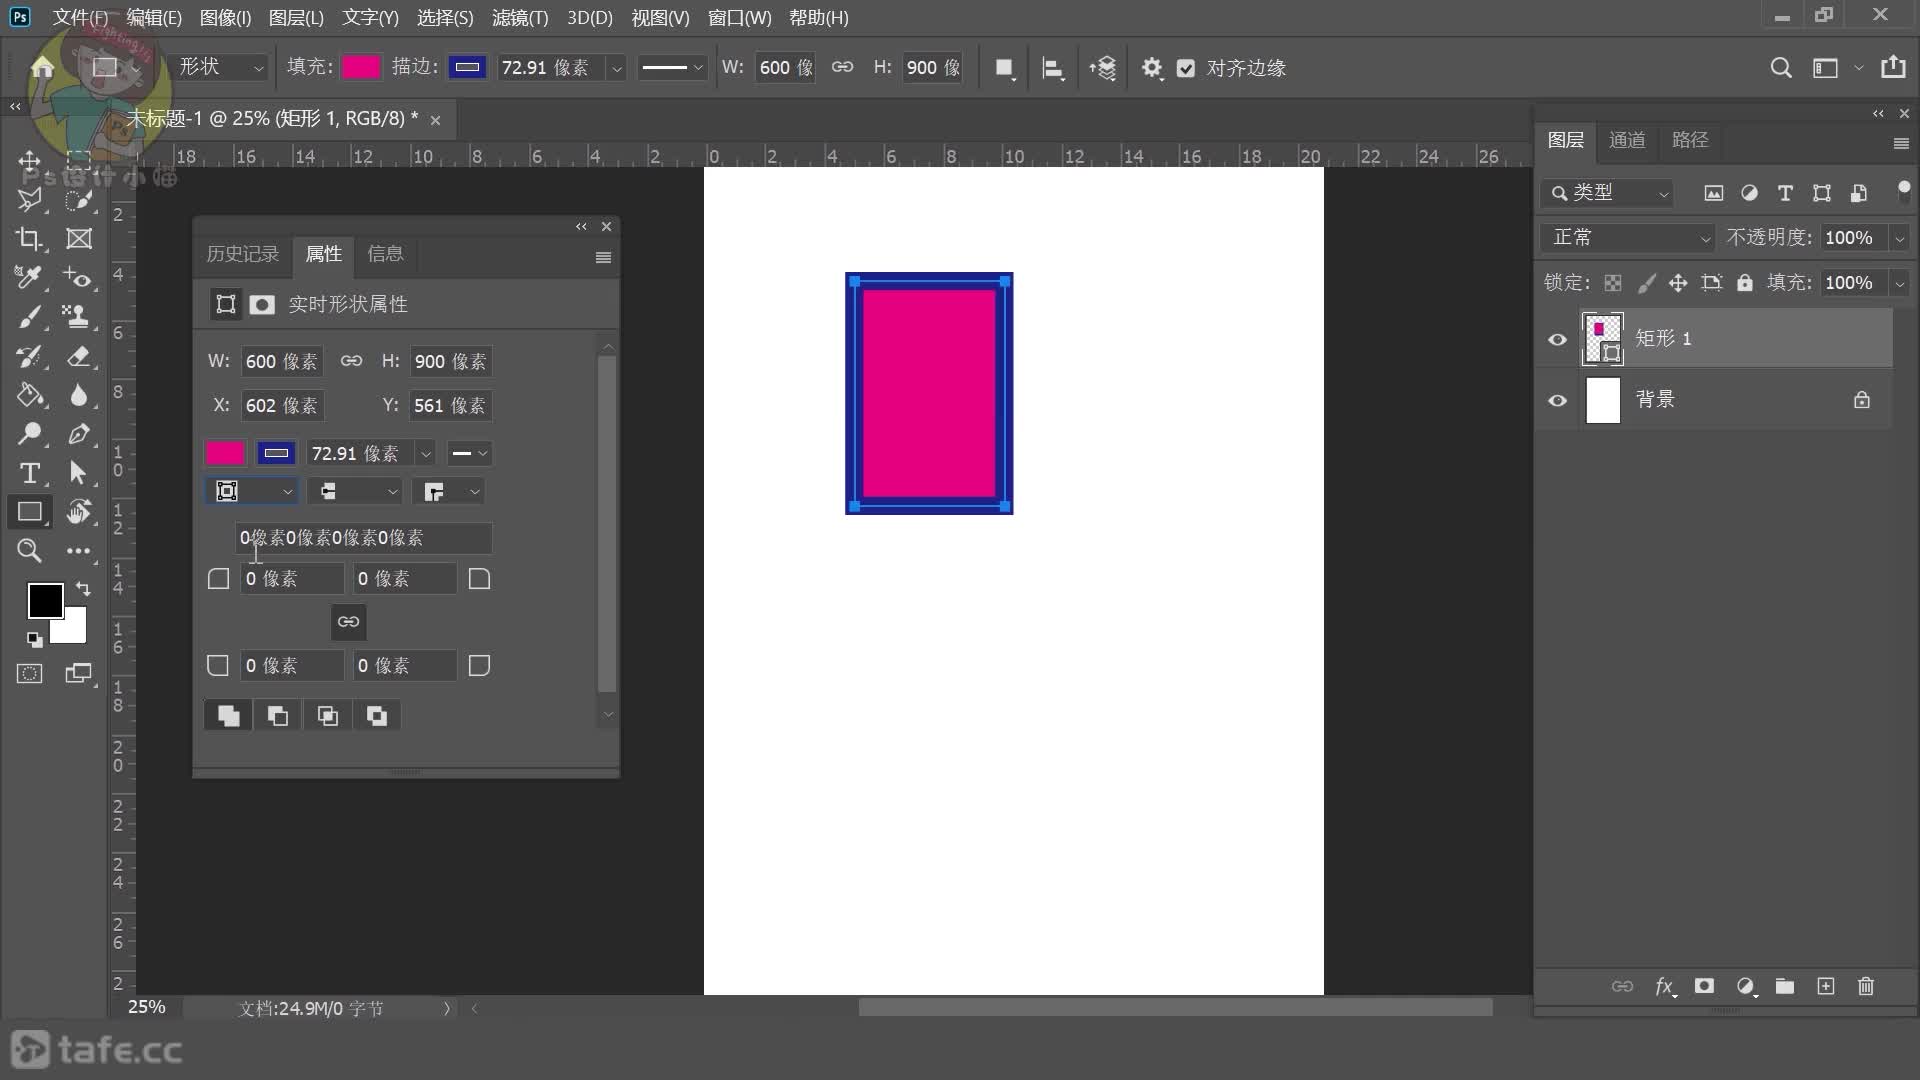Select the Eraser tool
The height and width of the screenshot is (1080, 1920).
coord(79,356)
